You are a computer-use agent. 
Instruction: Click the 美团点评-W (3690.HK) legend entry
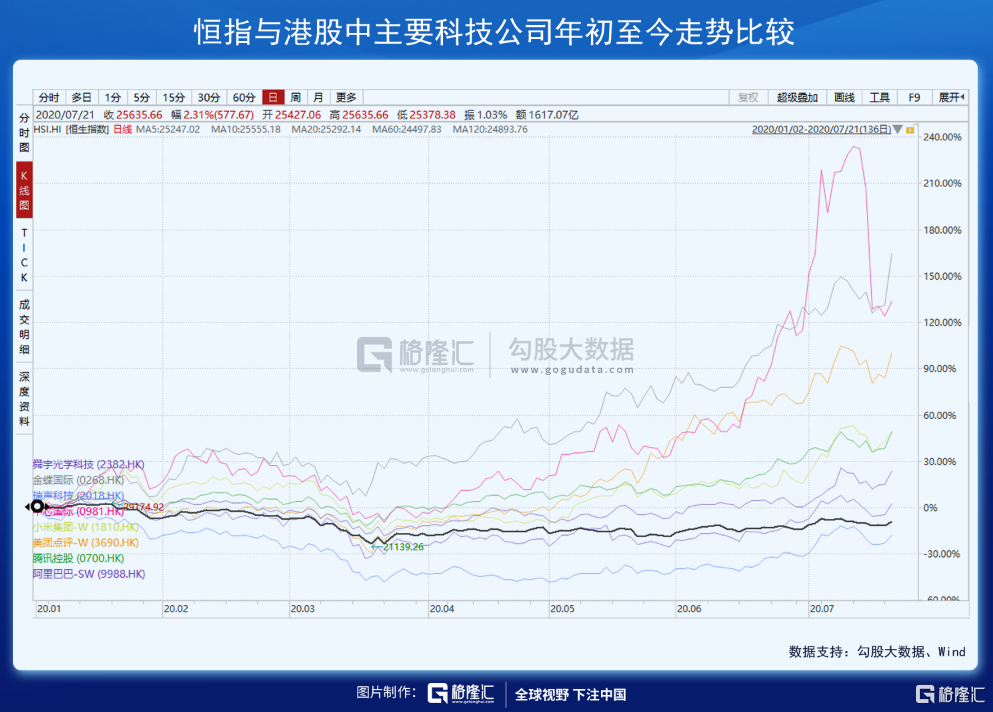[x=85, y=543]
